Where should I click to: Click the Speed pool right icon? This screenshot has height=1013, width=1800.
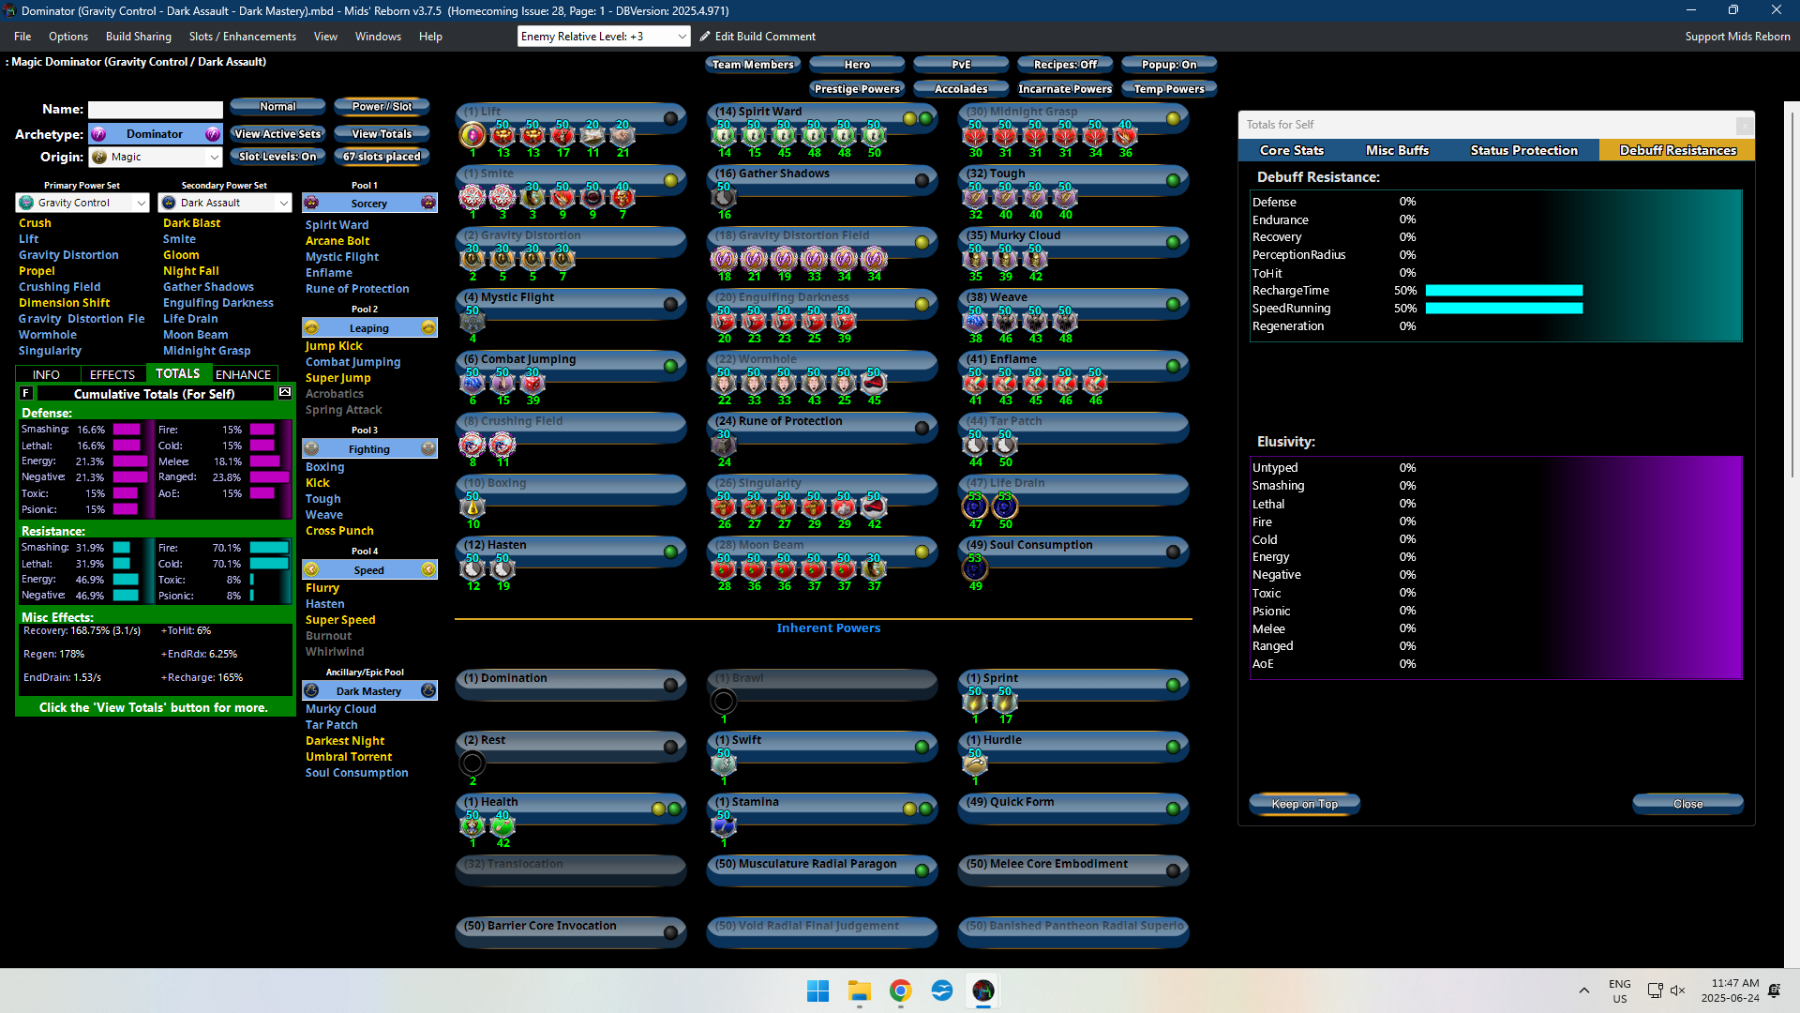[x=428, y=570]
